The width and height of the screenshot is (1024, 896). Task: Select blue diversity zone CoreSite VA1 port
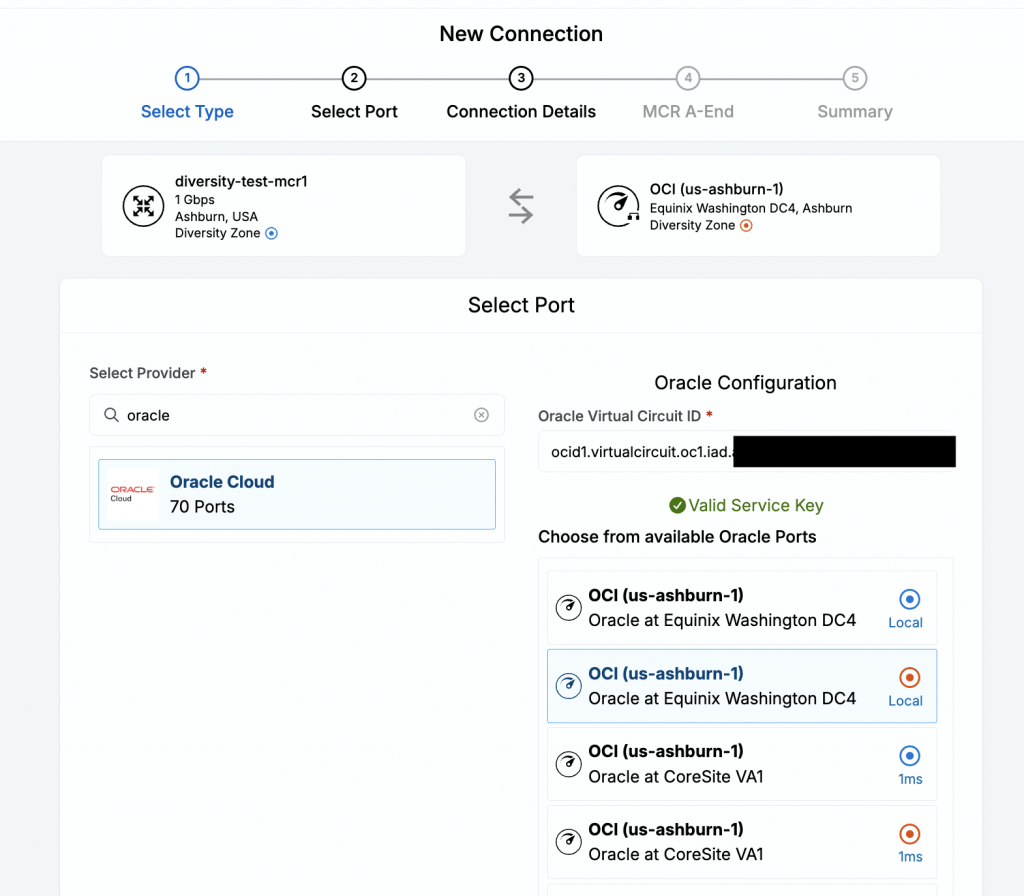742,763
